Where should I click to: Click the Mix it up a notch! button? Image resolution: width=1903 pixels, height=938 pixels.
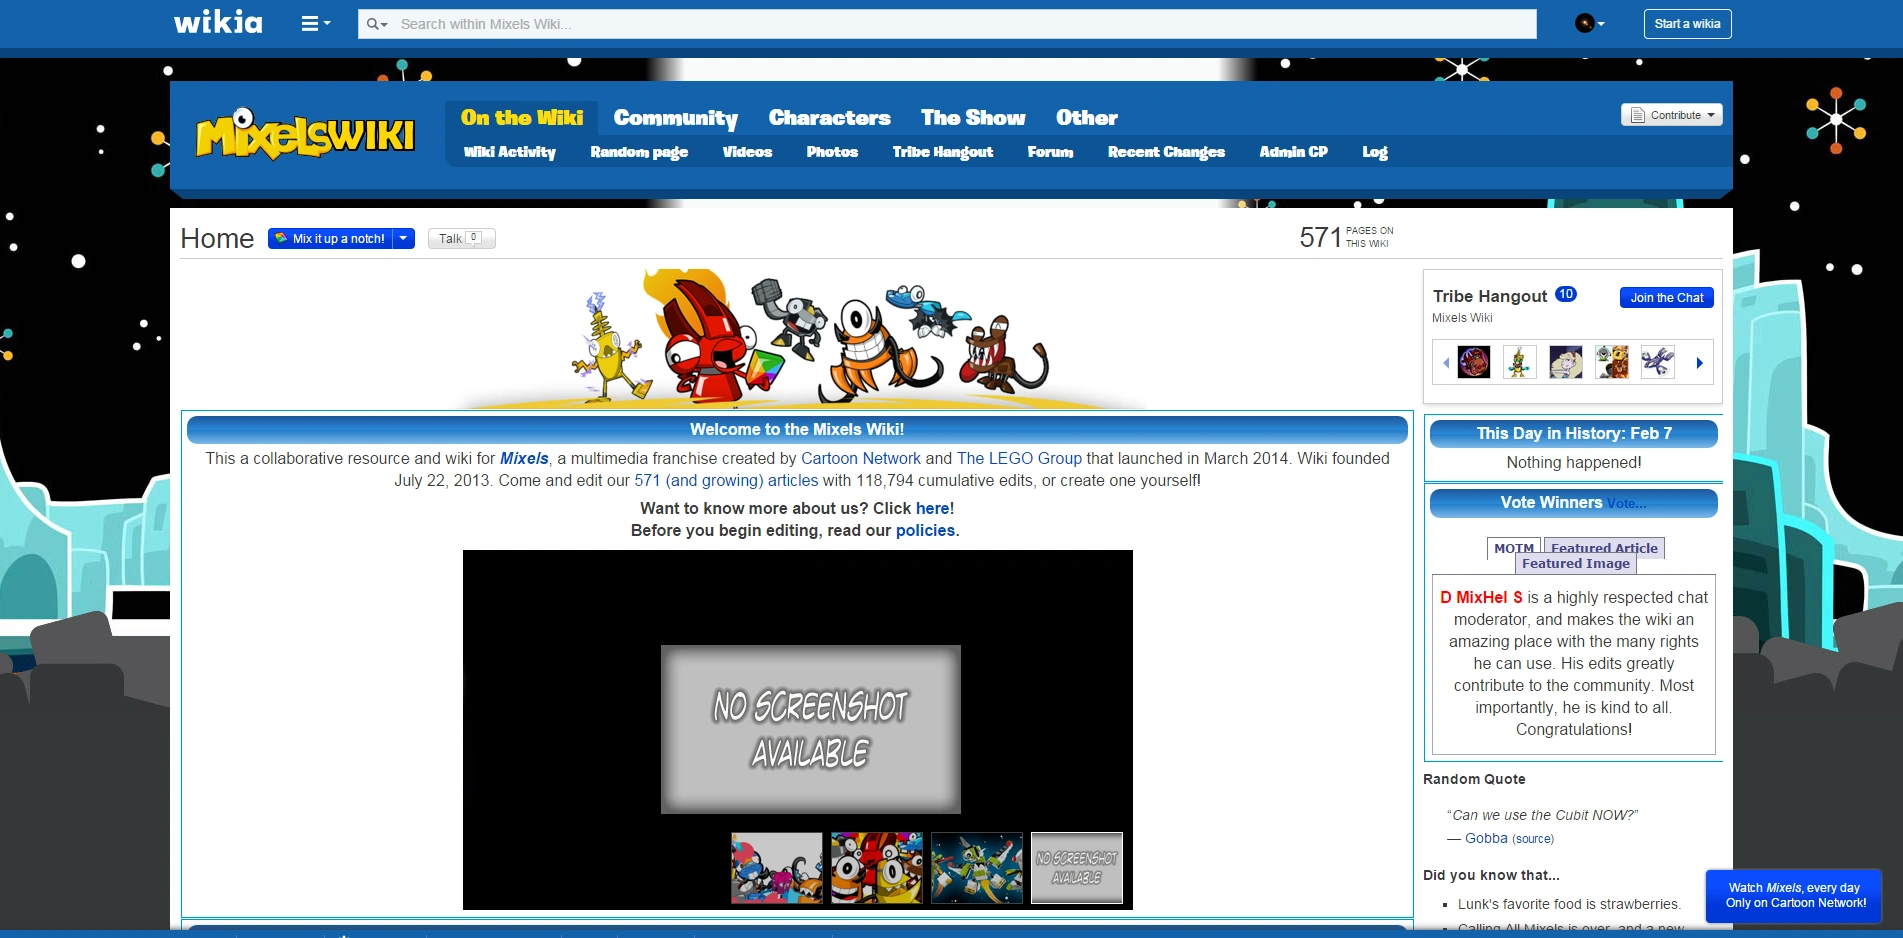(330, 239)
